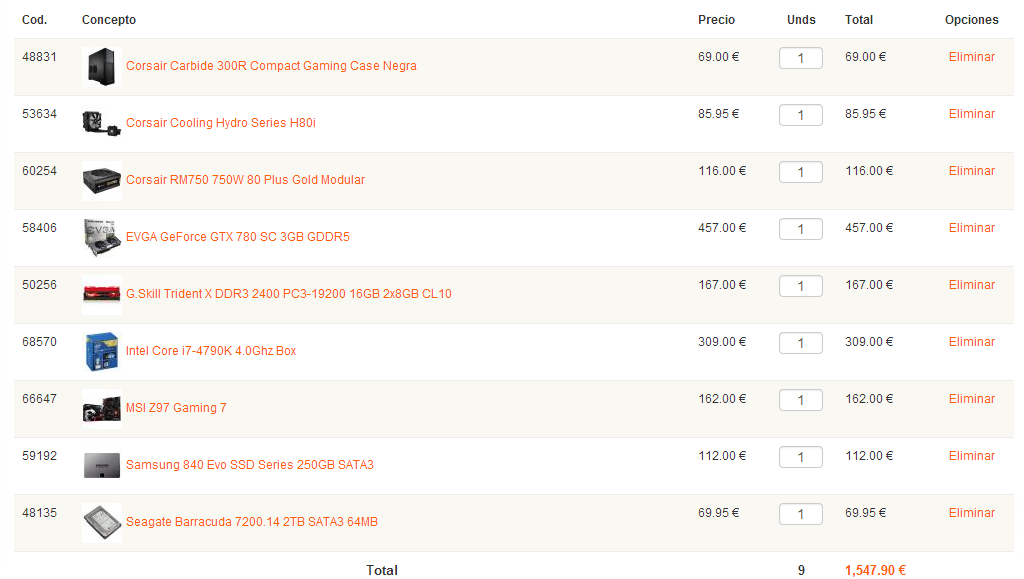This screenshot has width=1024, height=579.
Task: Open the Intel Core i7-4790K product link
Action: click(x=211, y=351)
